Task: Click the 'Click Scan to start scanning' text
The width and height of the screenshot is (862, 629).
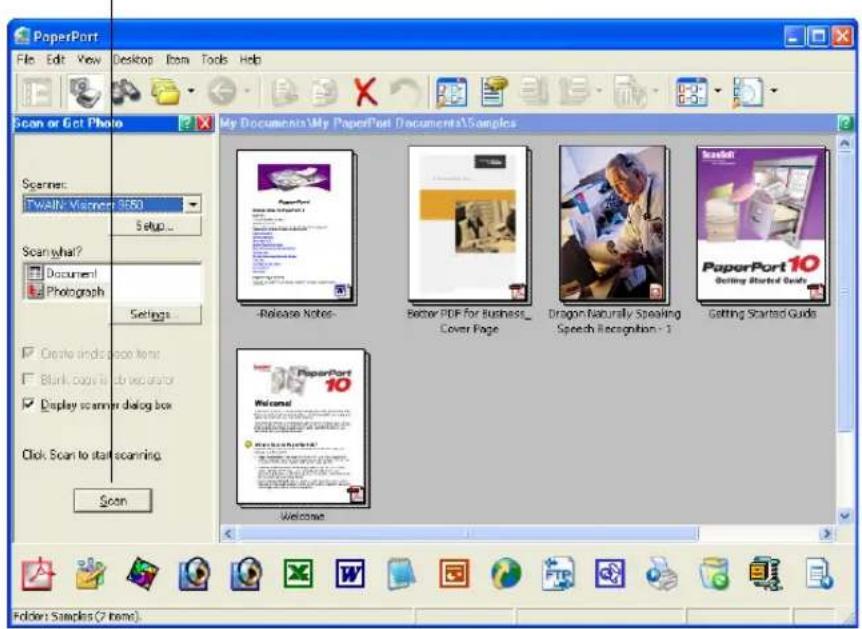Action: pyautogui.click(x=92, y=455)
